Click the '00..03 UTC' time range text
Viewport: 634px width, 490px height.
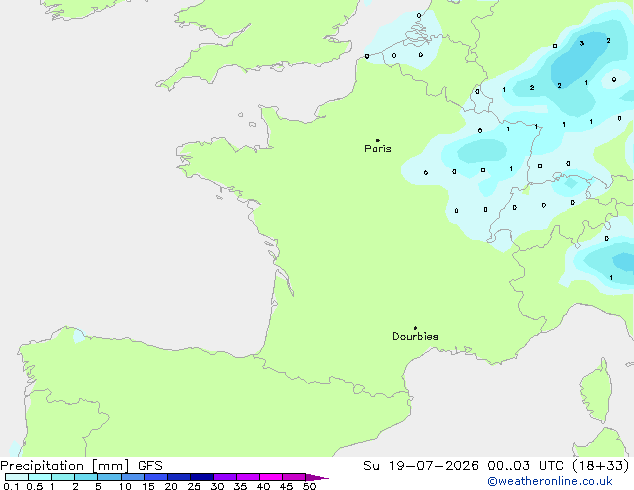point(525,465)
